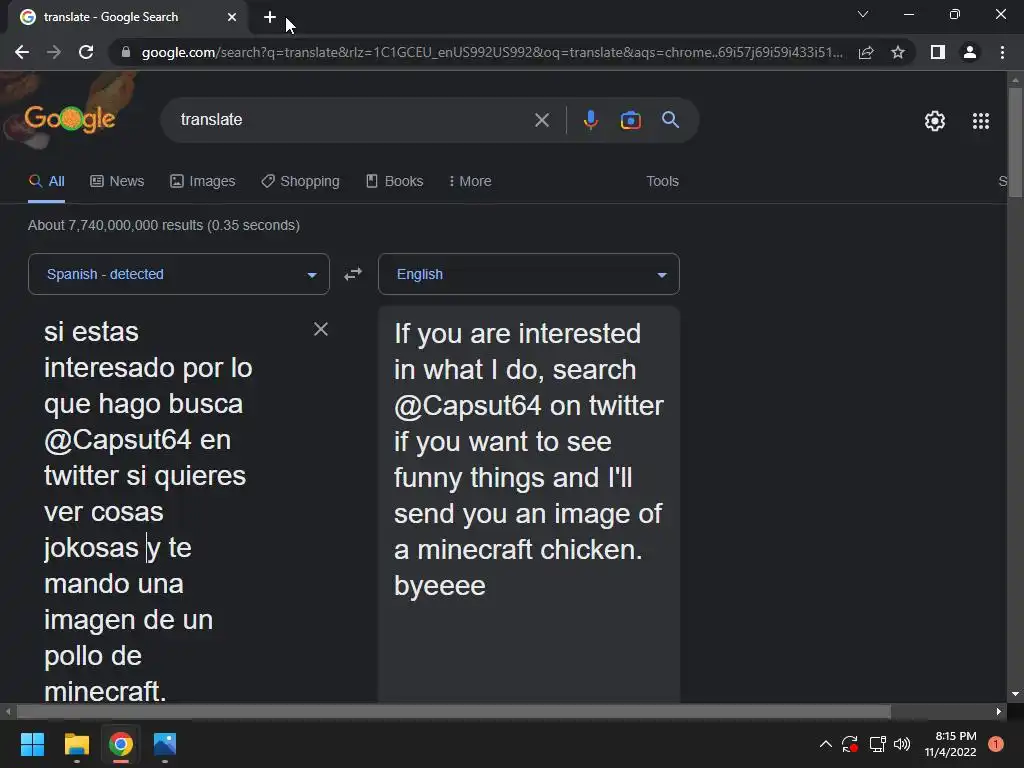Image resolution: width=1024 pixels, height=768 pixels.
Task: Open Windows Start menu
Action: 32,744
